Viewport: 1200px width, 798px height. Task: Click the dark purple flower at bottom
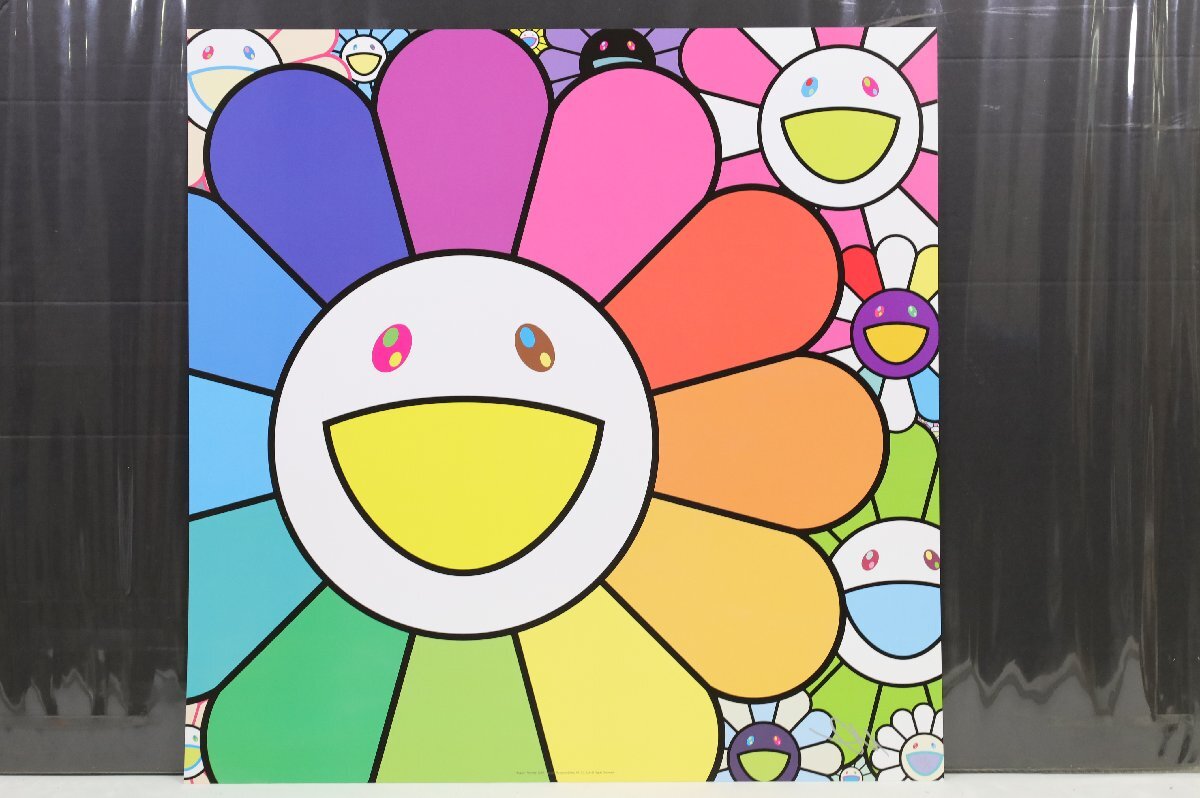point(764,752)
